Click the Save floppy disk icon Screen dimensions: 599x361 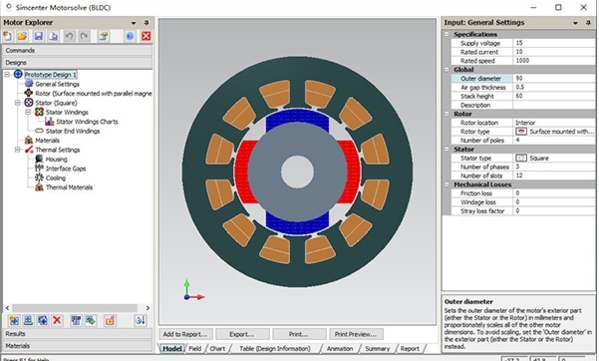(x=39, y=36)
